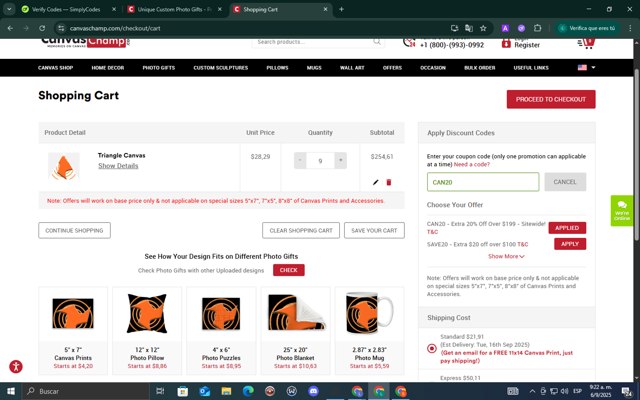Click the CanvasChamp logo
Viewport: 640px width, 400px height.
click(85, 42)
